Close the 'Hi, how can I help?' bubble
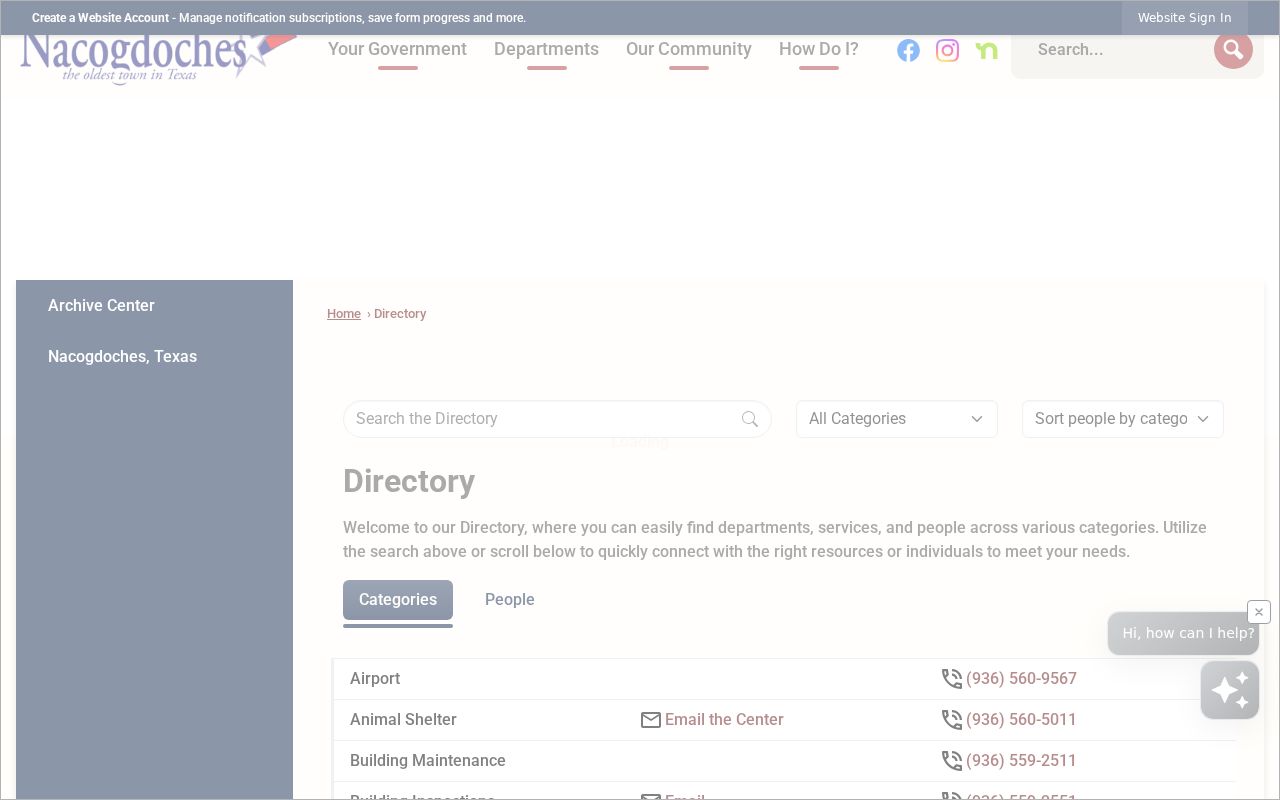Viewport: 1280px width, 800px height. [1259, 612]
